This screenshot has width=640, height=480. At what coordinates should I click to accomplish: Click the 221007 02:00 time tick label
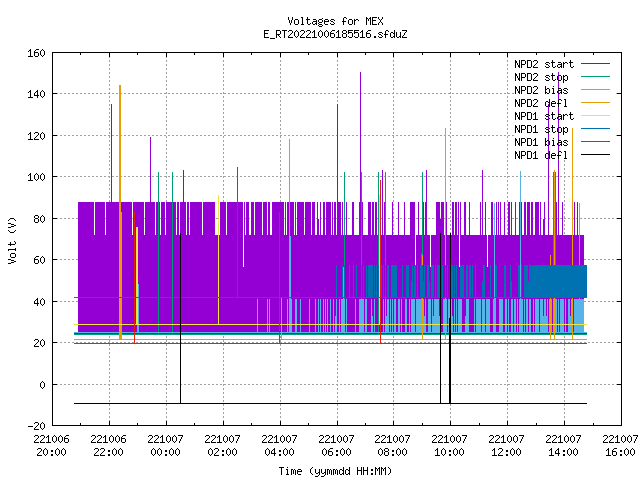click(222, 446)
